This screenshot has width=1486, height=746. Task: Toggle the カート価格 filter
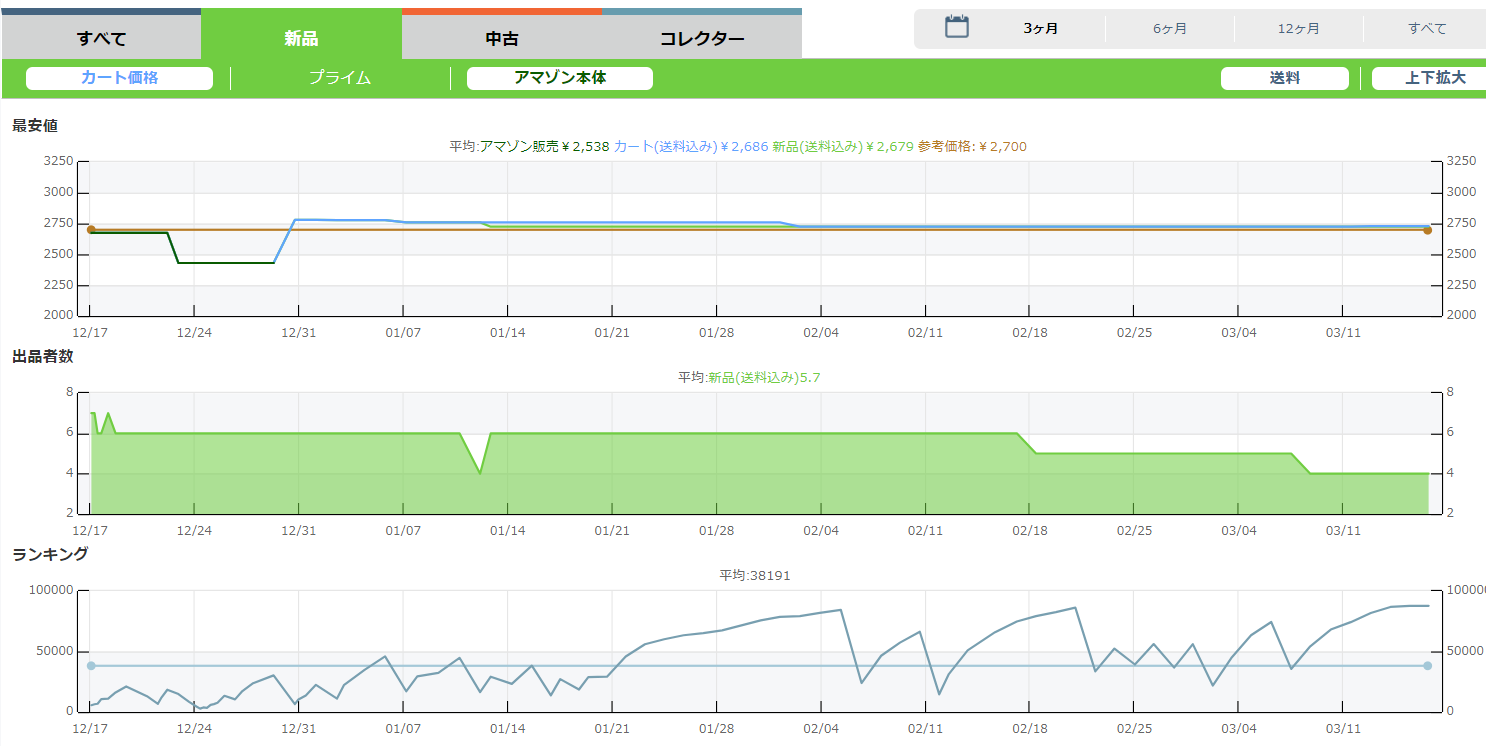pos(119,78)
